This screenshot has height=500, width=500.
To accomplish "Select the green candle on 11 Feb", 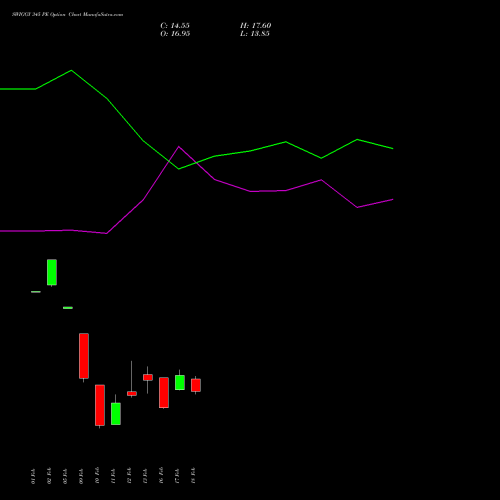I will [x=116, y=414].
